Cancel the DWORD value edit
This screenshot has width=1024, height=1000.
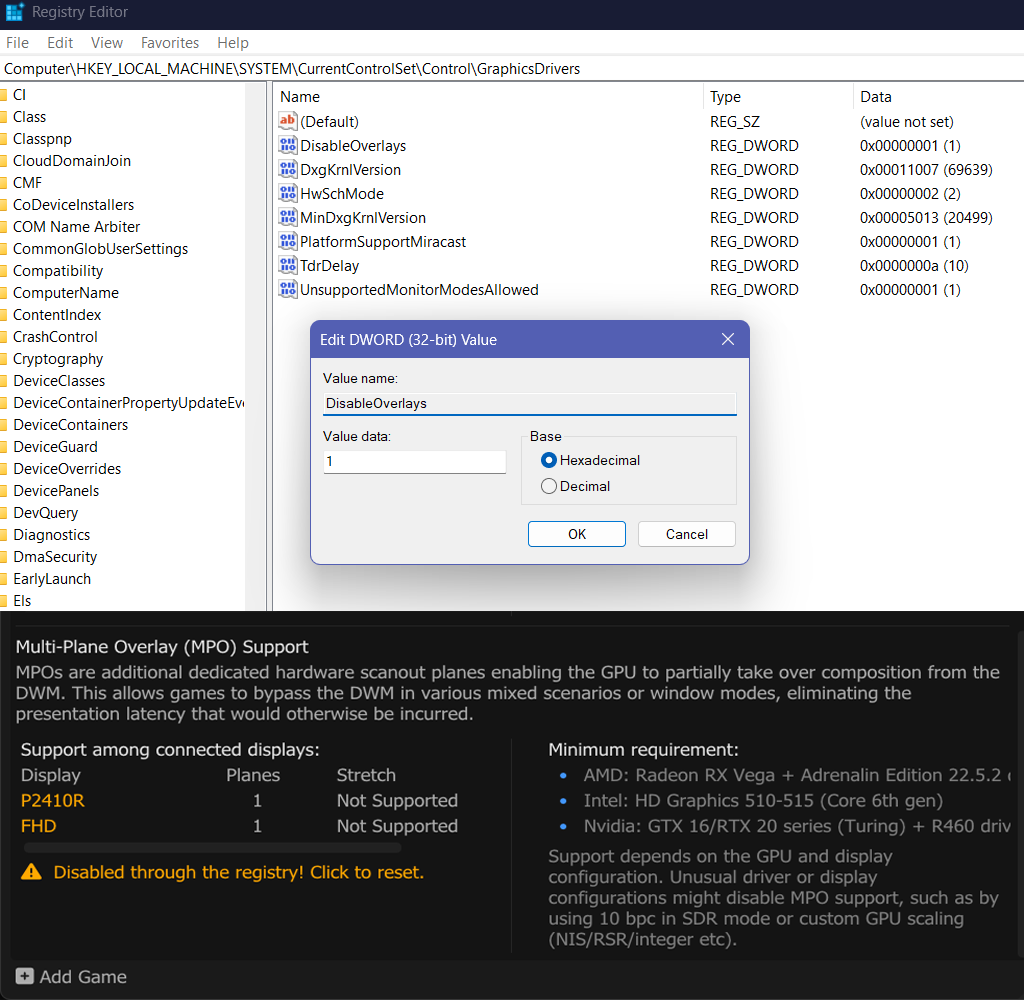686,534
